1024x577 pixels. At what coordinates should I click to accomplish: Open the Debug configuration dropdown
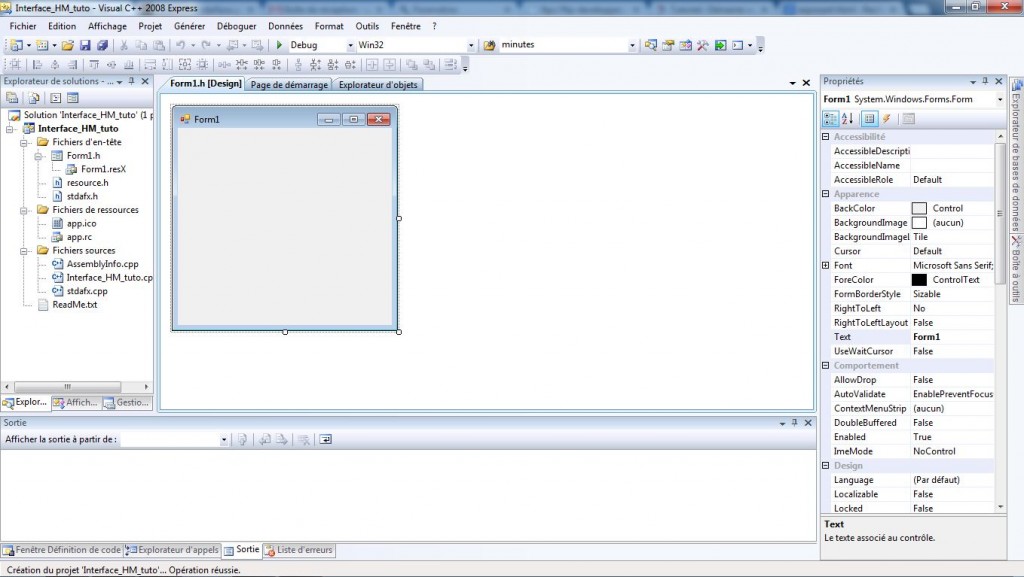click(350, 45)
